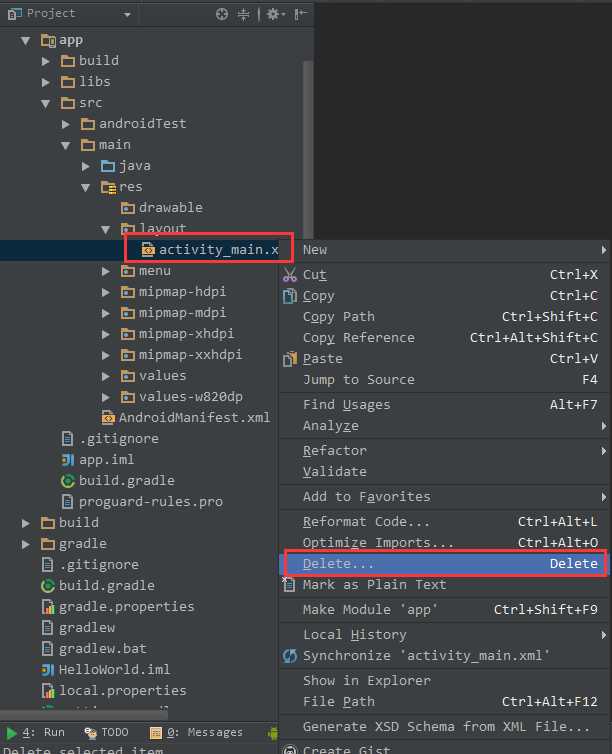Click the hide Project panel icon
This screenshot has height=754, width=612.
tap(297, 14)
